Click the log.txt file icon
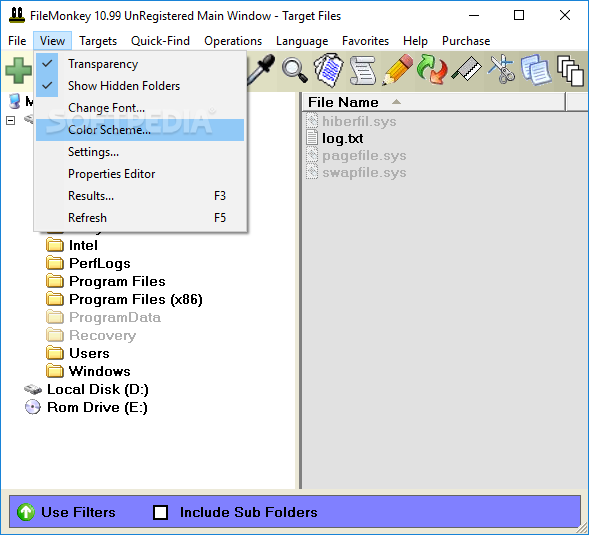The height and width of the screenshot is (535, 589). tap(312, 138)
